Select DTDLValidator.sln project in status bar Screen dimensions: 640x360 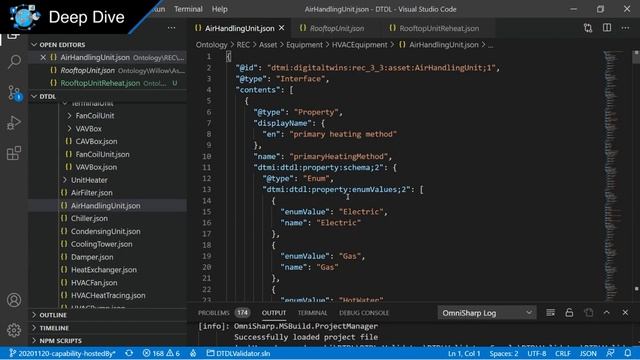(x=238, y=353)
